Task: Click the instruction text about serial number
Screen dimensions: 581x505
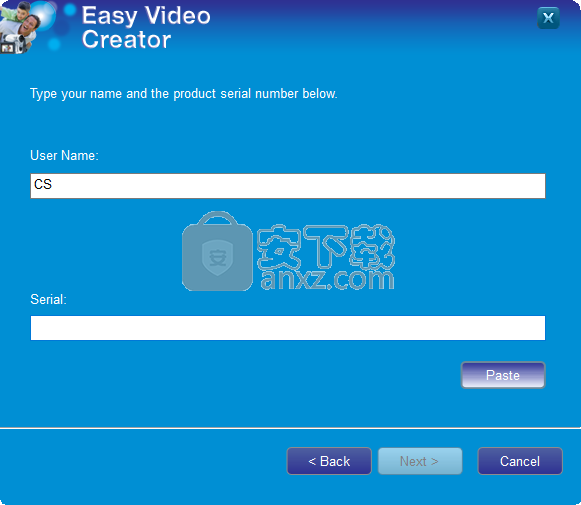Action: 183,94
